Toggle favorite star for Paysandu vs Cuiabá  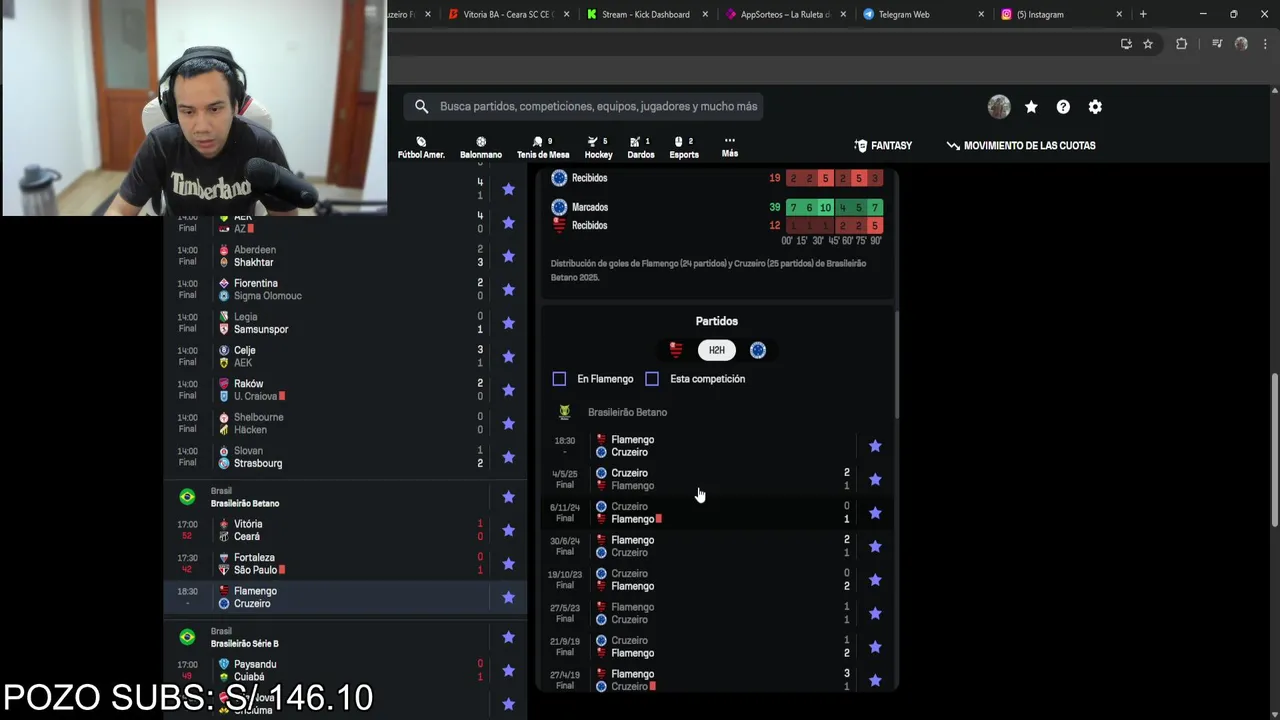pyautogui.click(x=508, y=670)
